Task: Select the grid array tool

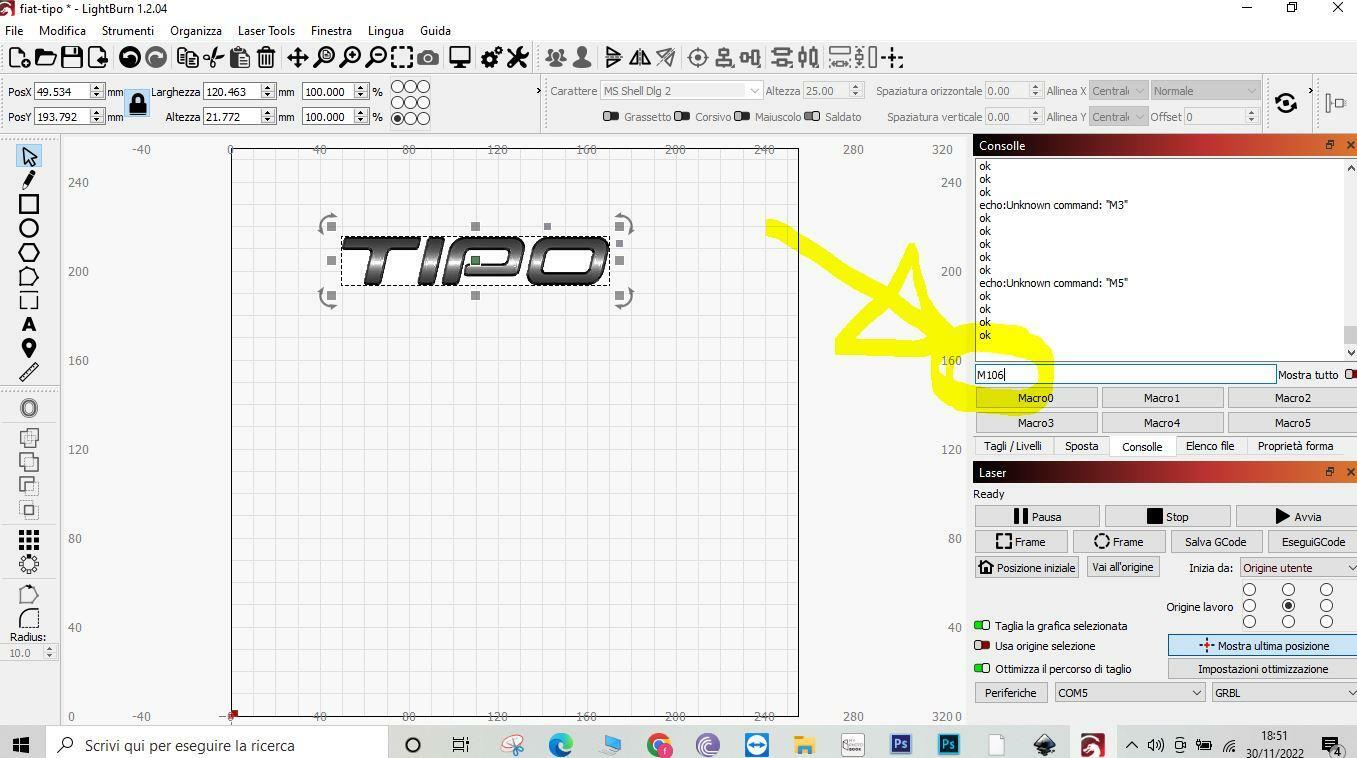Action: pyautogui.click(x=29, y=540)
